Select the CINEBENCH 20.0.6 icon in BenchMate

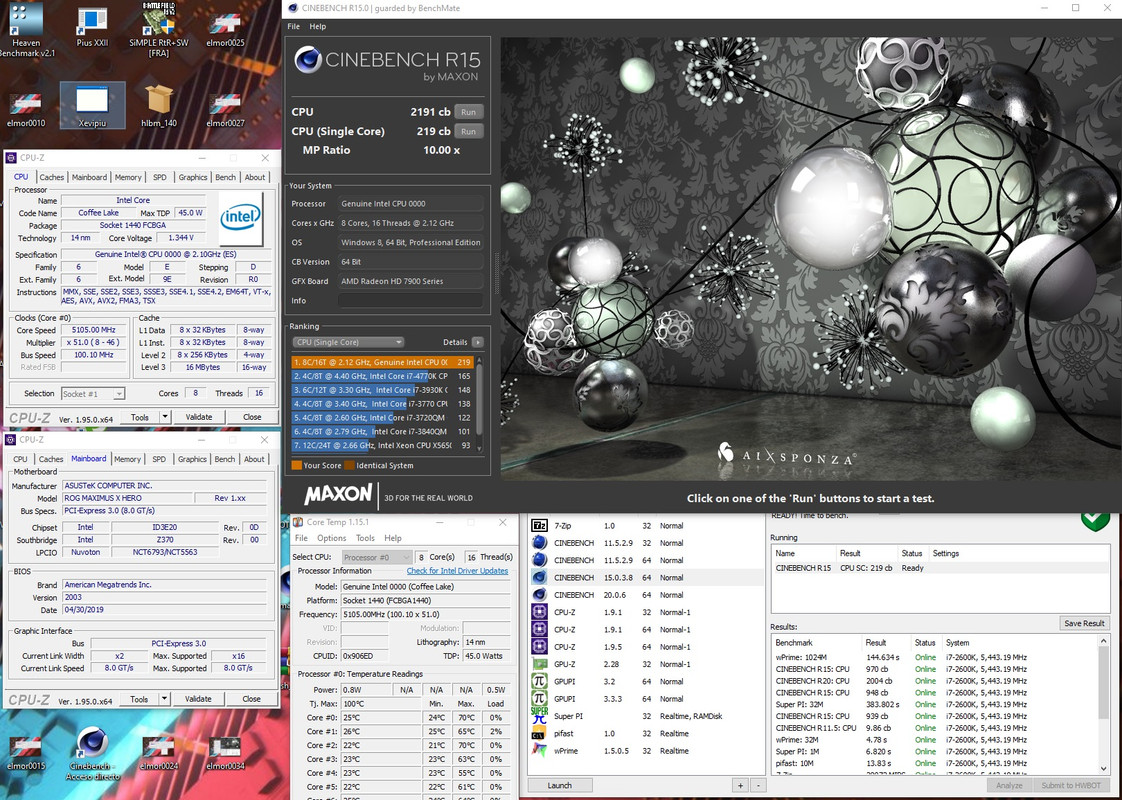(x=540, y=595)
